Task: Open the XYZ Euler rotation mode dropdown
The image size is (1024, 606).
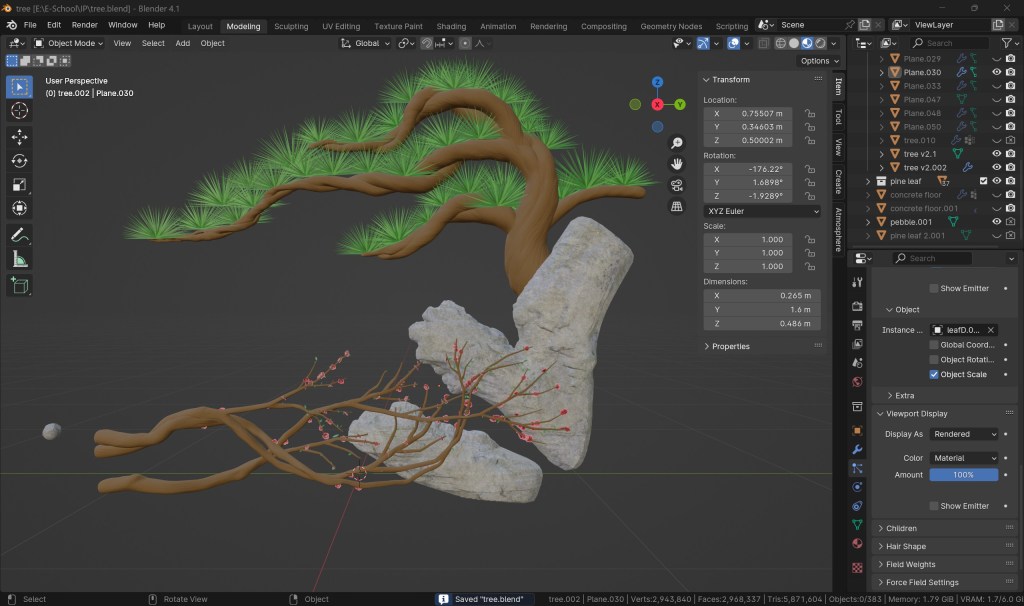Action: 762,211
